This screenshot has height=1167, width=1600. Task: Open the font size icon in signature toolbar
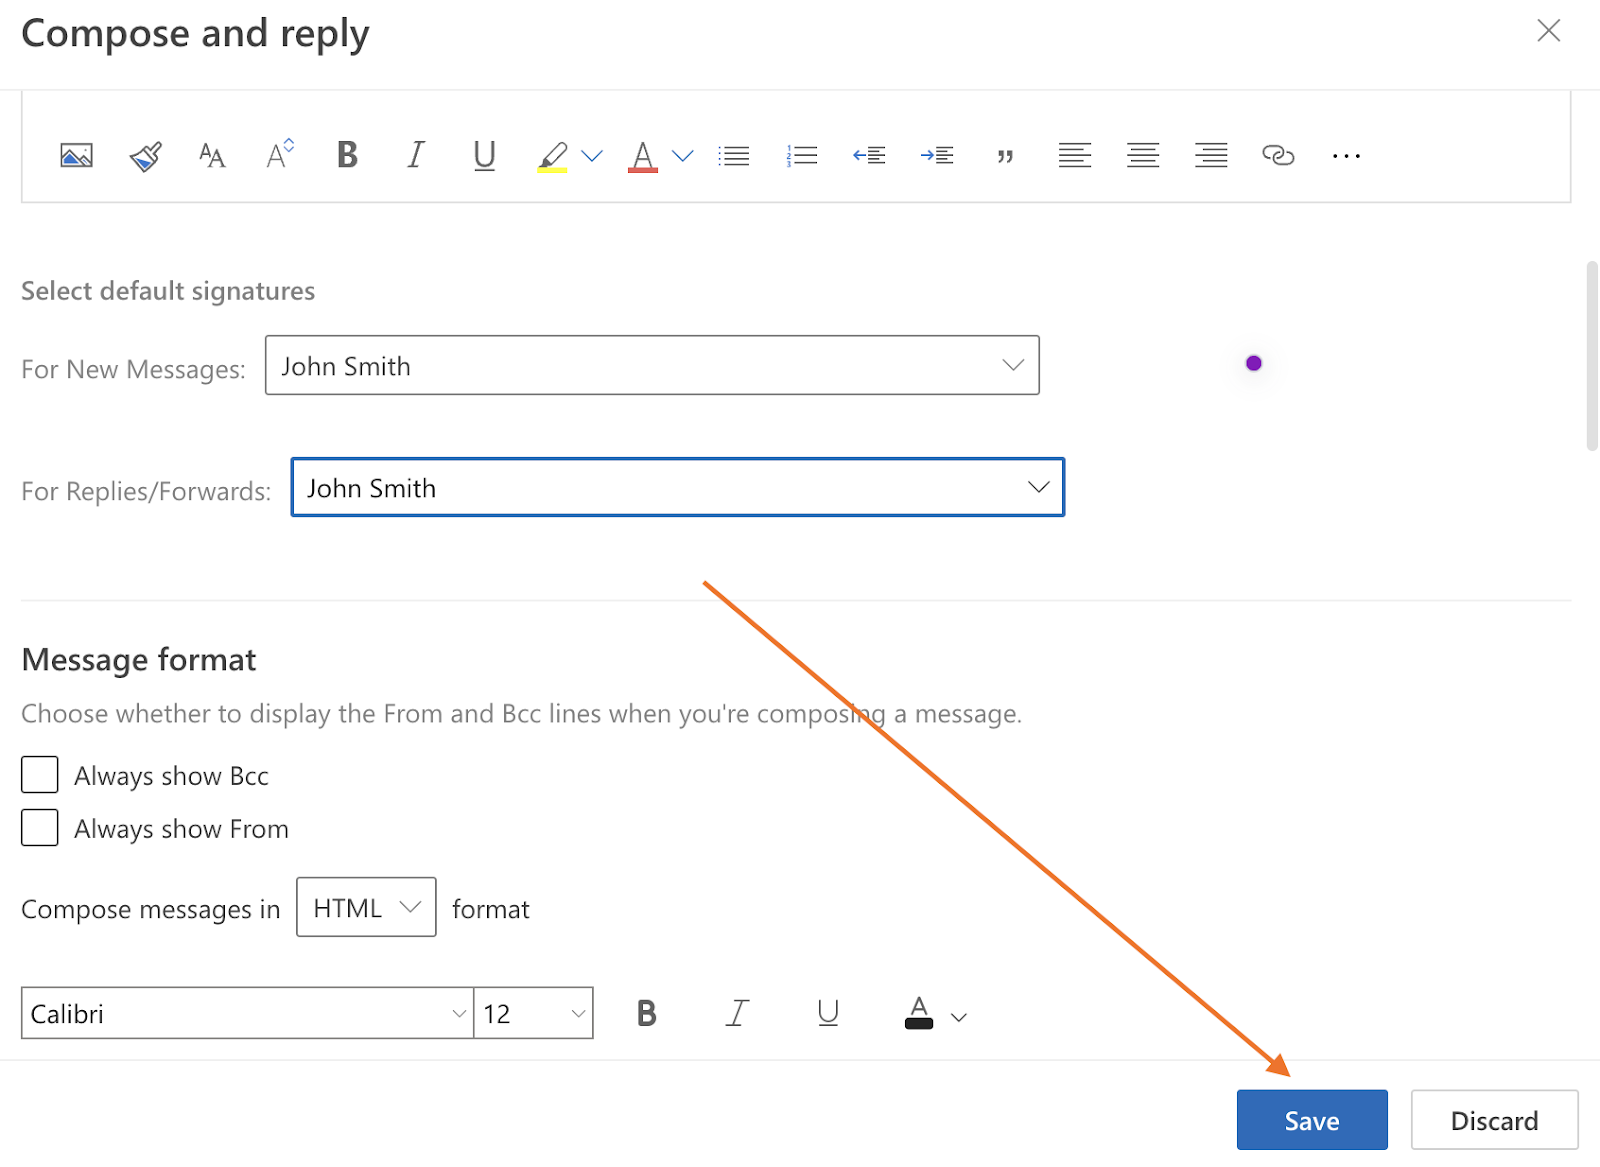[212, 156]
